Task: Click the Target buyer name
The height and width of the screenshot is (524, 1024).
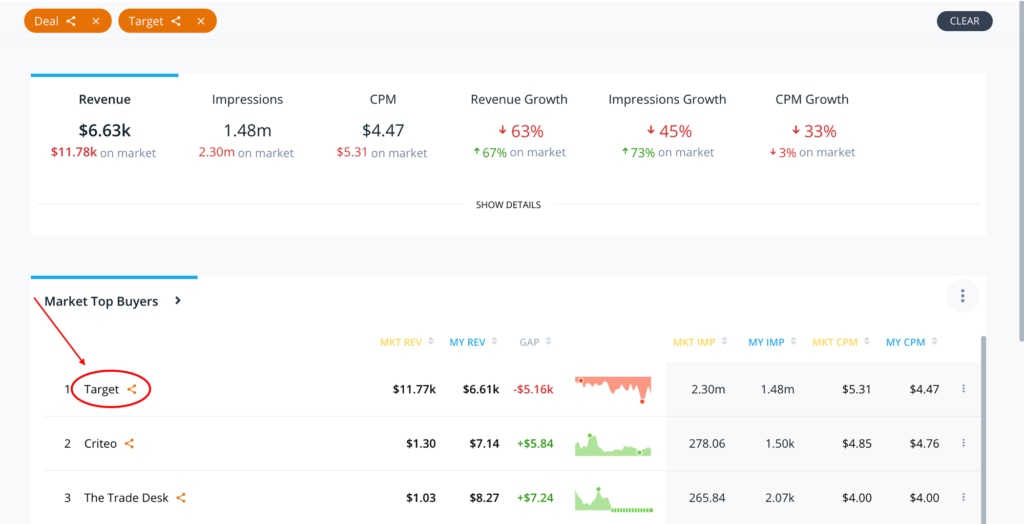Action: pyautogui.click(x=101, y=389)
